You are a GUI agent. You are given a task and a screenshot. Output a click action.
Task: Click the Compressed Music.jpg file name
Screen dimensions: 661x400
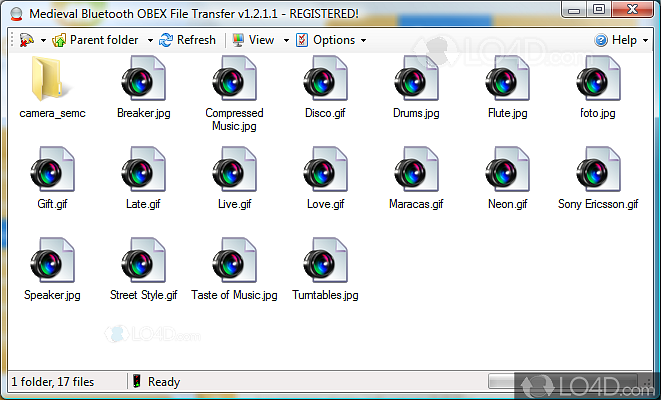[x=234, y=120]
